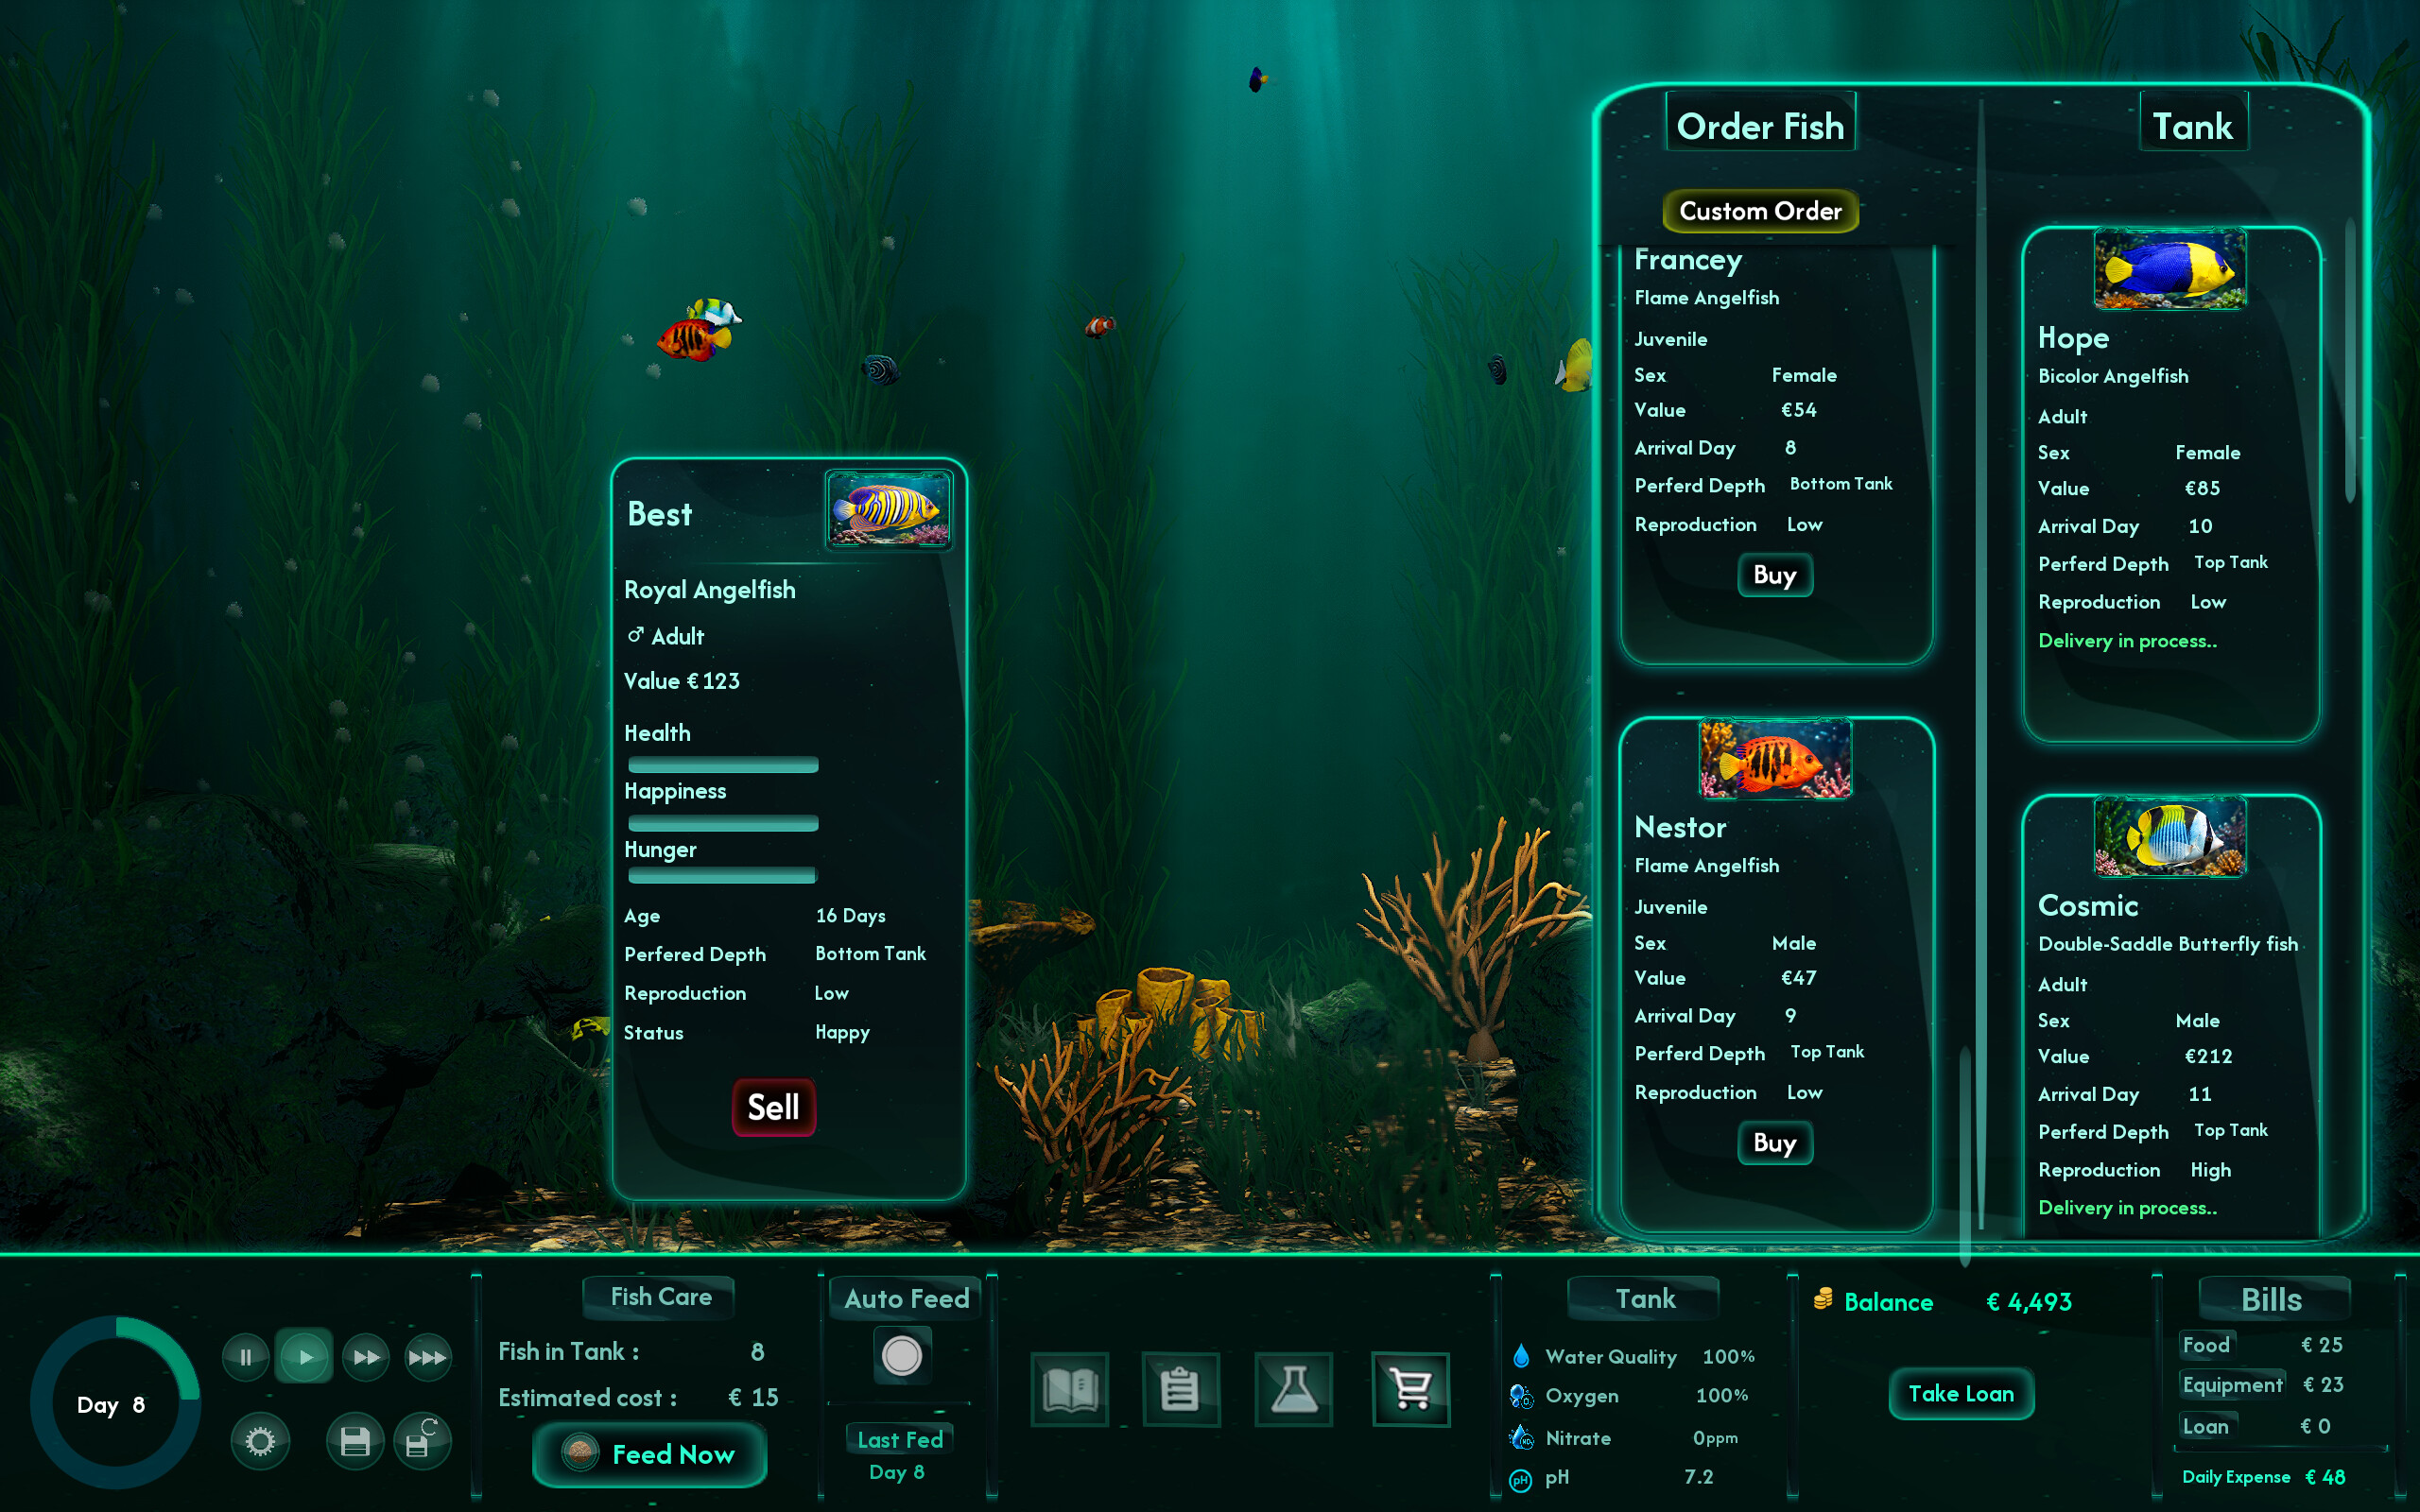Click the Health bar of Best
The image size is (2420, 1512).
point(723,765)
